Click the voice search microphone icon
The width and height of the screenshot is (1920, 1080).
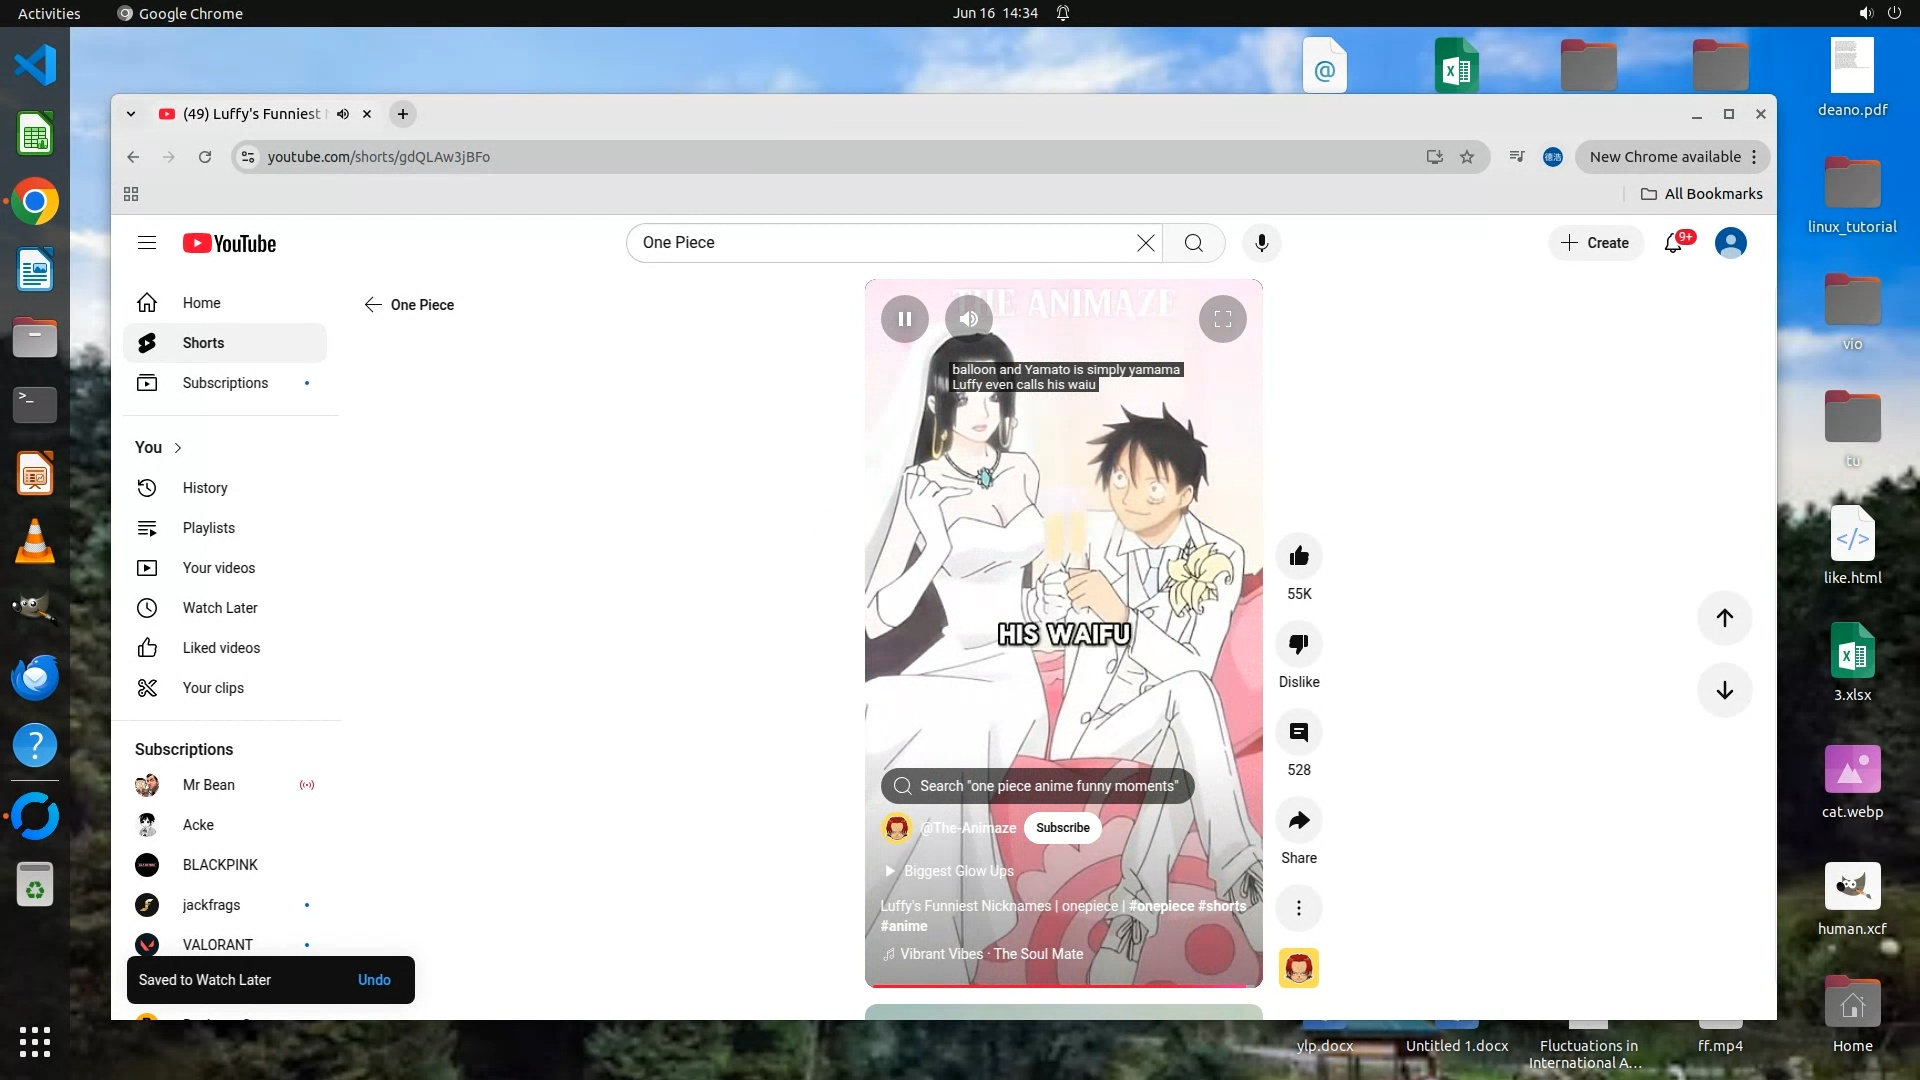coord(1261,243)
